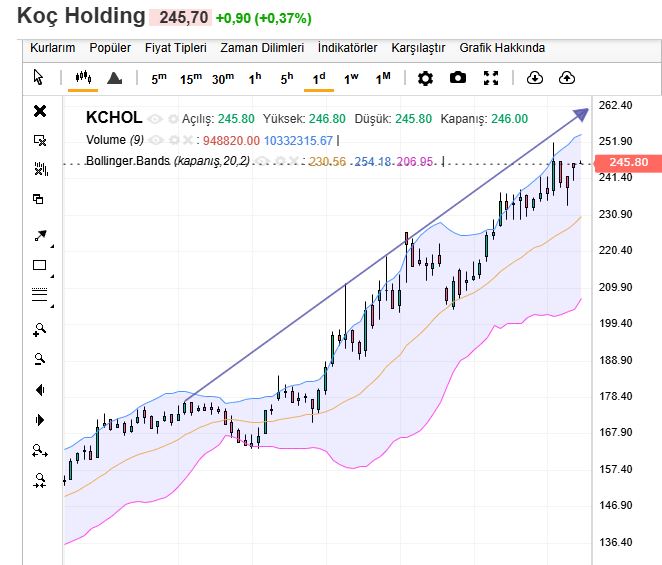Select the 30-minute timeframe
The width and height of the screenshot is (662, 565).
tap(223, 79)
